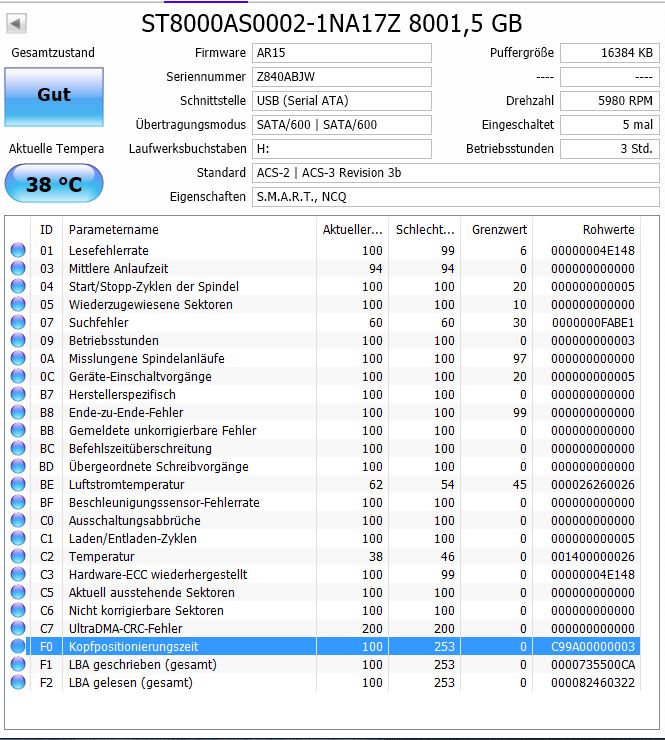The width and height of the screenshot is (665, 740).
Task: Click status orb of C2 Temperatur row
Action: pos(18,556)
